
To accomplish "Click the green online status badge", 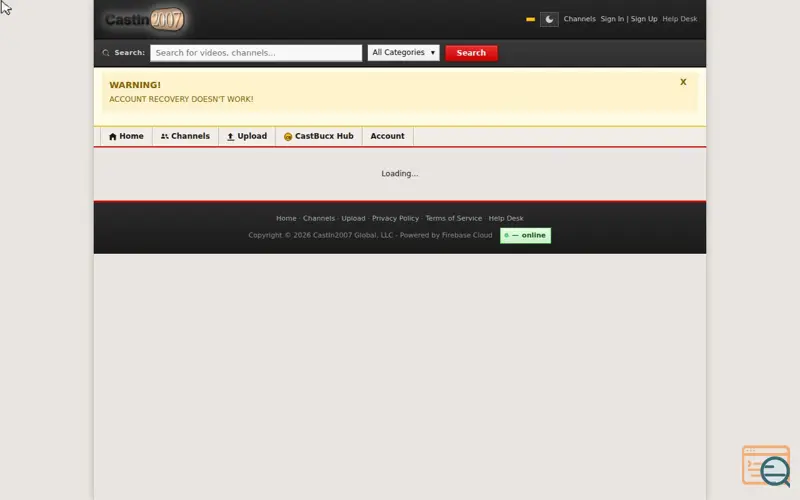I will click(x=525, y=235).
